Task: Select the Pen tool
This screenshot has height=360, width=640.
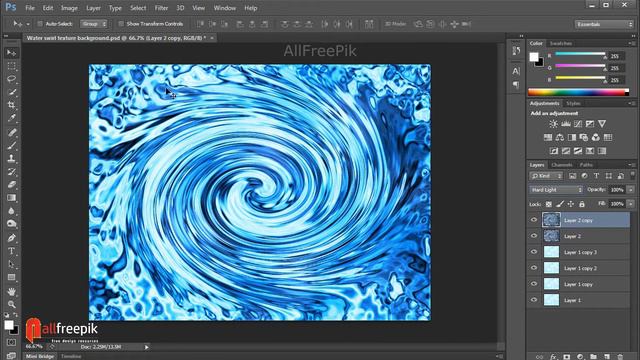Action: tap(11, 238)
